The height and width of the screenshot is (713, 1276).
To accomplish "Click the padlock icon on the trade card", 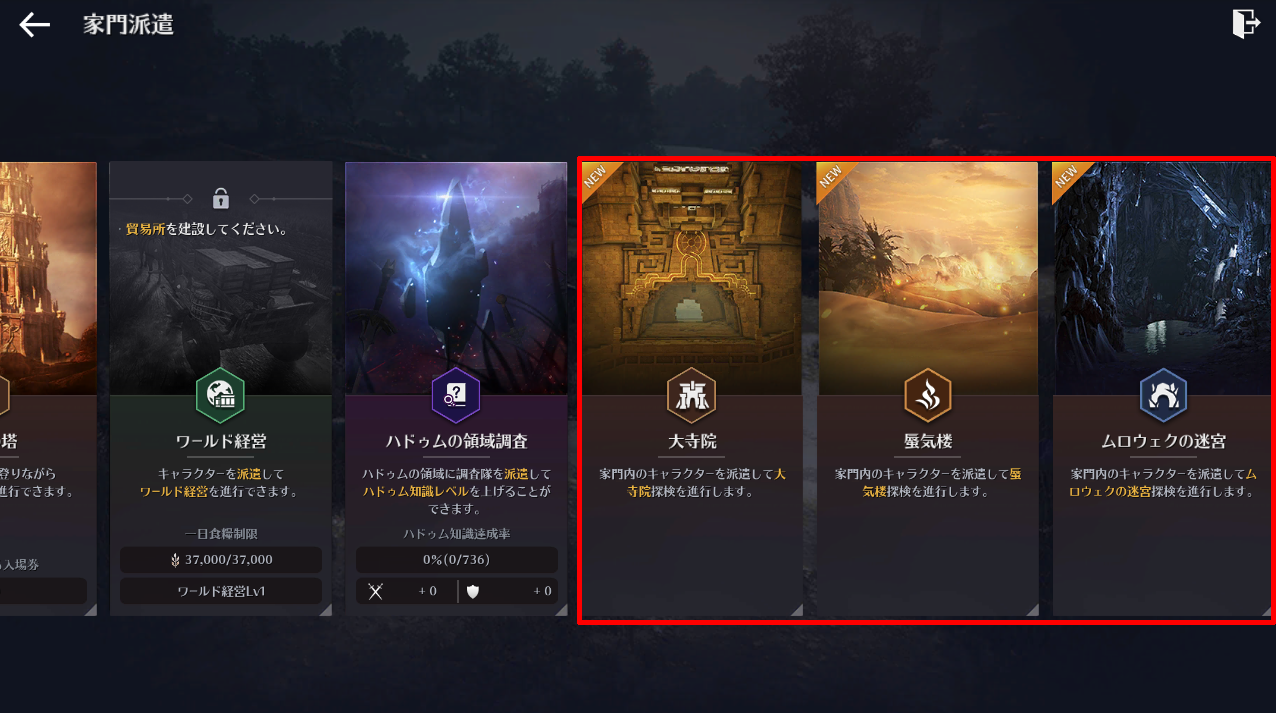I will pos(220,198).
